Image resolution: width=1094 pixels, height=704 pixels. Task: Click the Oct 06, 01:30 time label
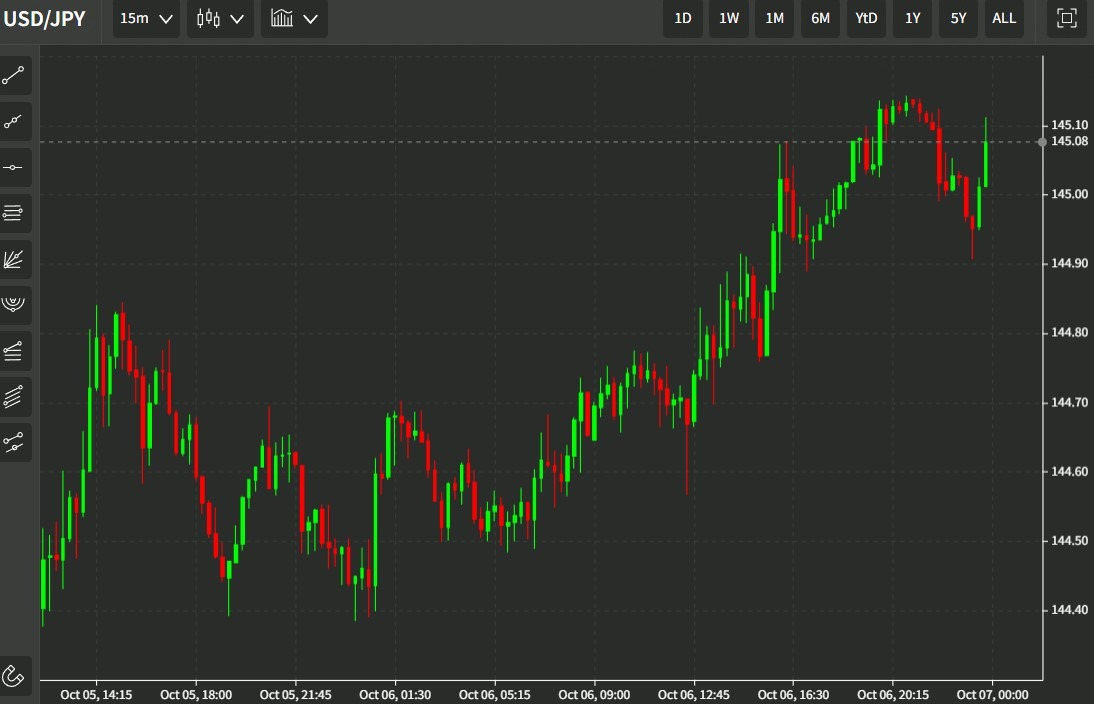[x=395, y=695]
